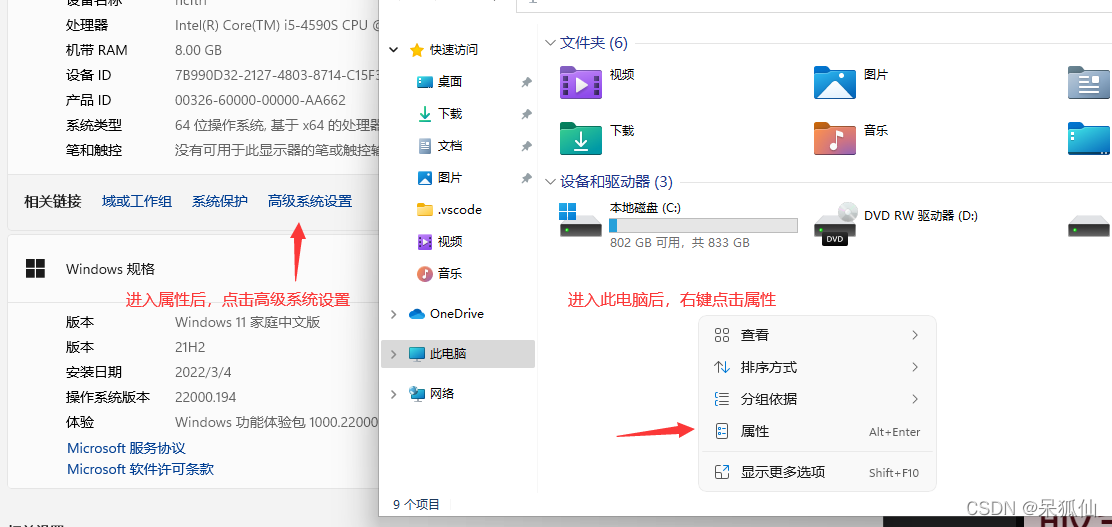This screenshot has width=1112, height=527.
Task: Choose 排序方式 in the context menu
Action: coord(817,367)
